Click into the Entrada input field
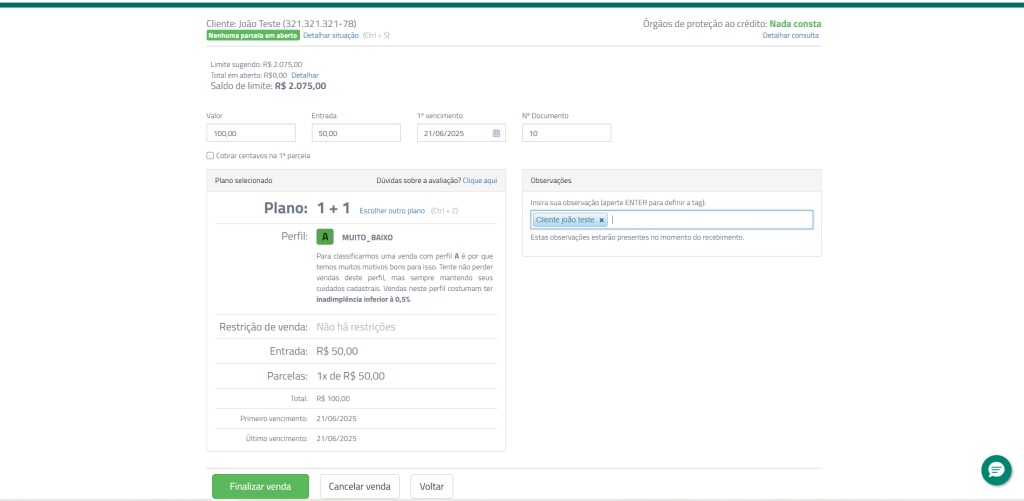Viewport: 1024px width, 501px height. tap(356, 133)
